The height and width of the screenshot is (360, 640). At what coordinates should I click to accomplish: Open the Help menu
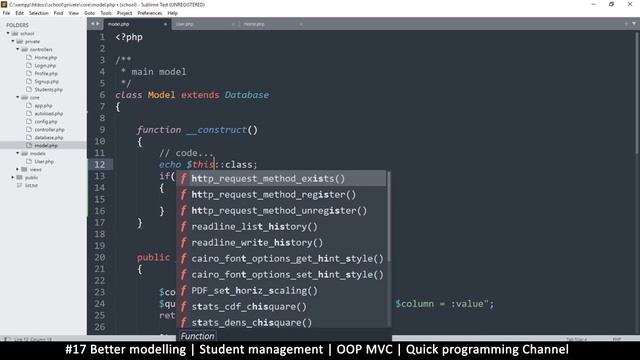[173, 13]
